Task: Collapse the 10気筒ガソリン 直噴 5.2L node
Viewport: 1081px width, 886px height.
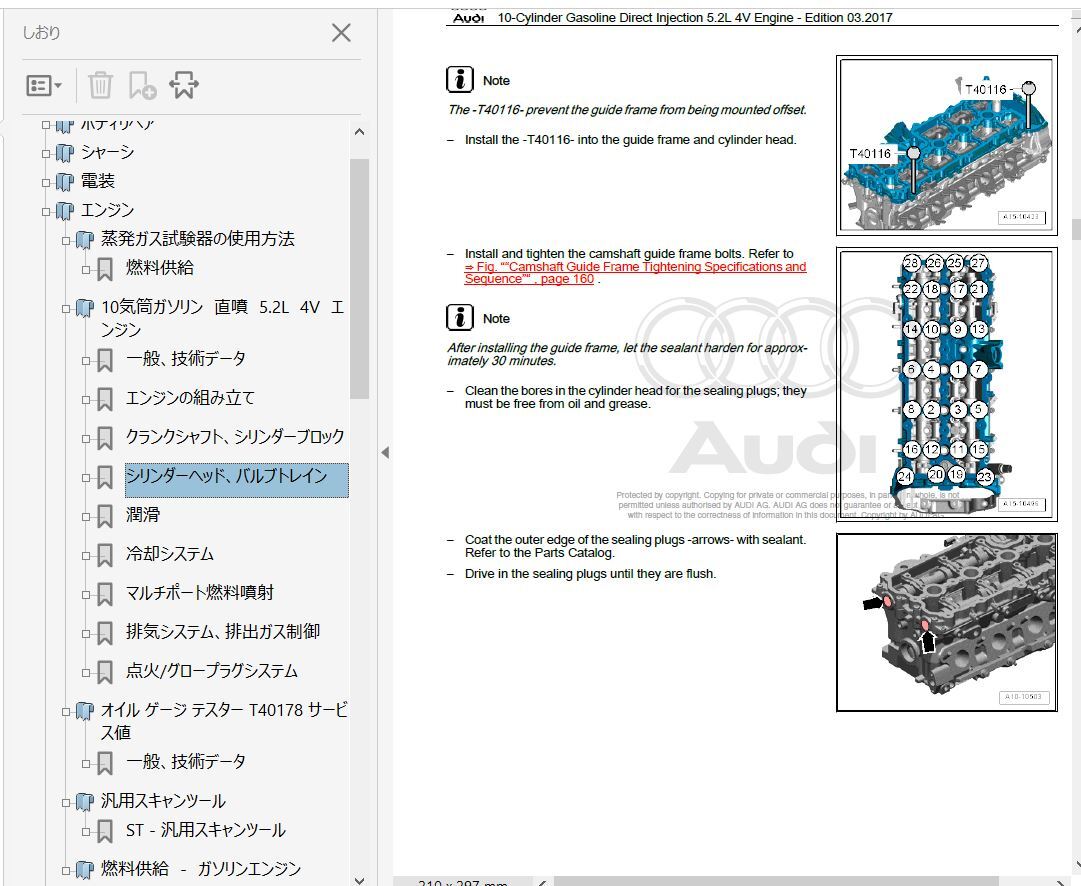Action: (x=66, y=308)
